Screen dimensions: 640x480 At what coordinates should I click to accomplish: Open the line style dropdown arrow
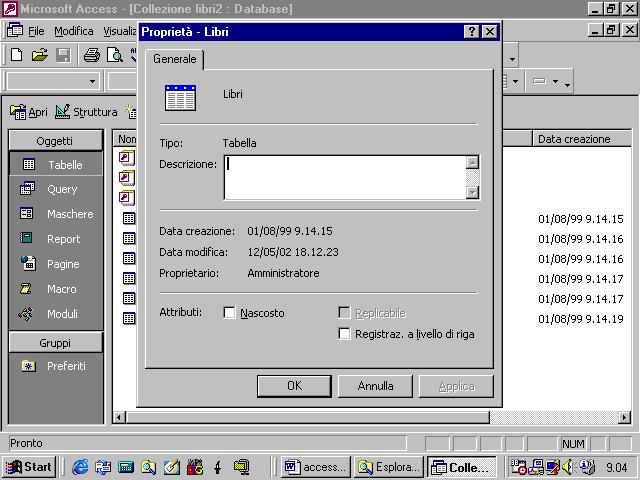[x=555, y=81]
